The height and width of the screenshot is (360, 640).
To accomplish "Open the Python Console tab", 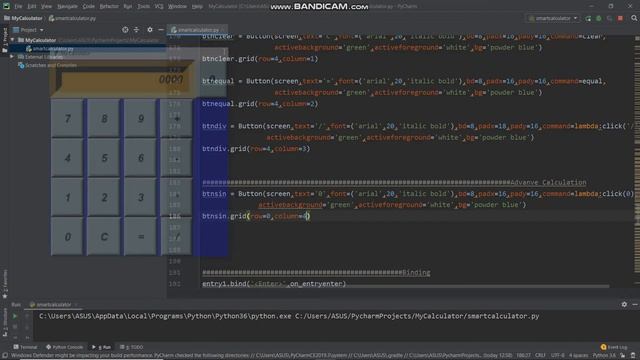I will [64, 347].
